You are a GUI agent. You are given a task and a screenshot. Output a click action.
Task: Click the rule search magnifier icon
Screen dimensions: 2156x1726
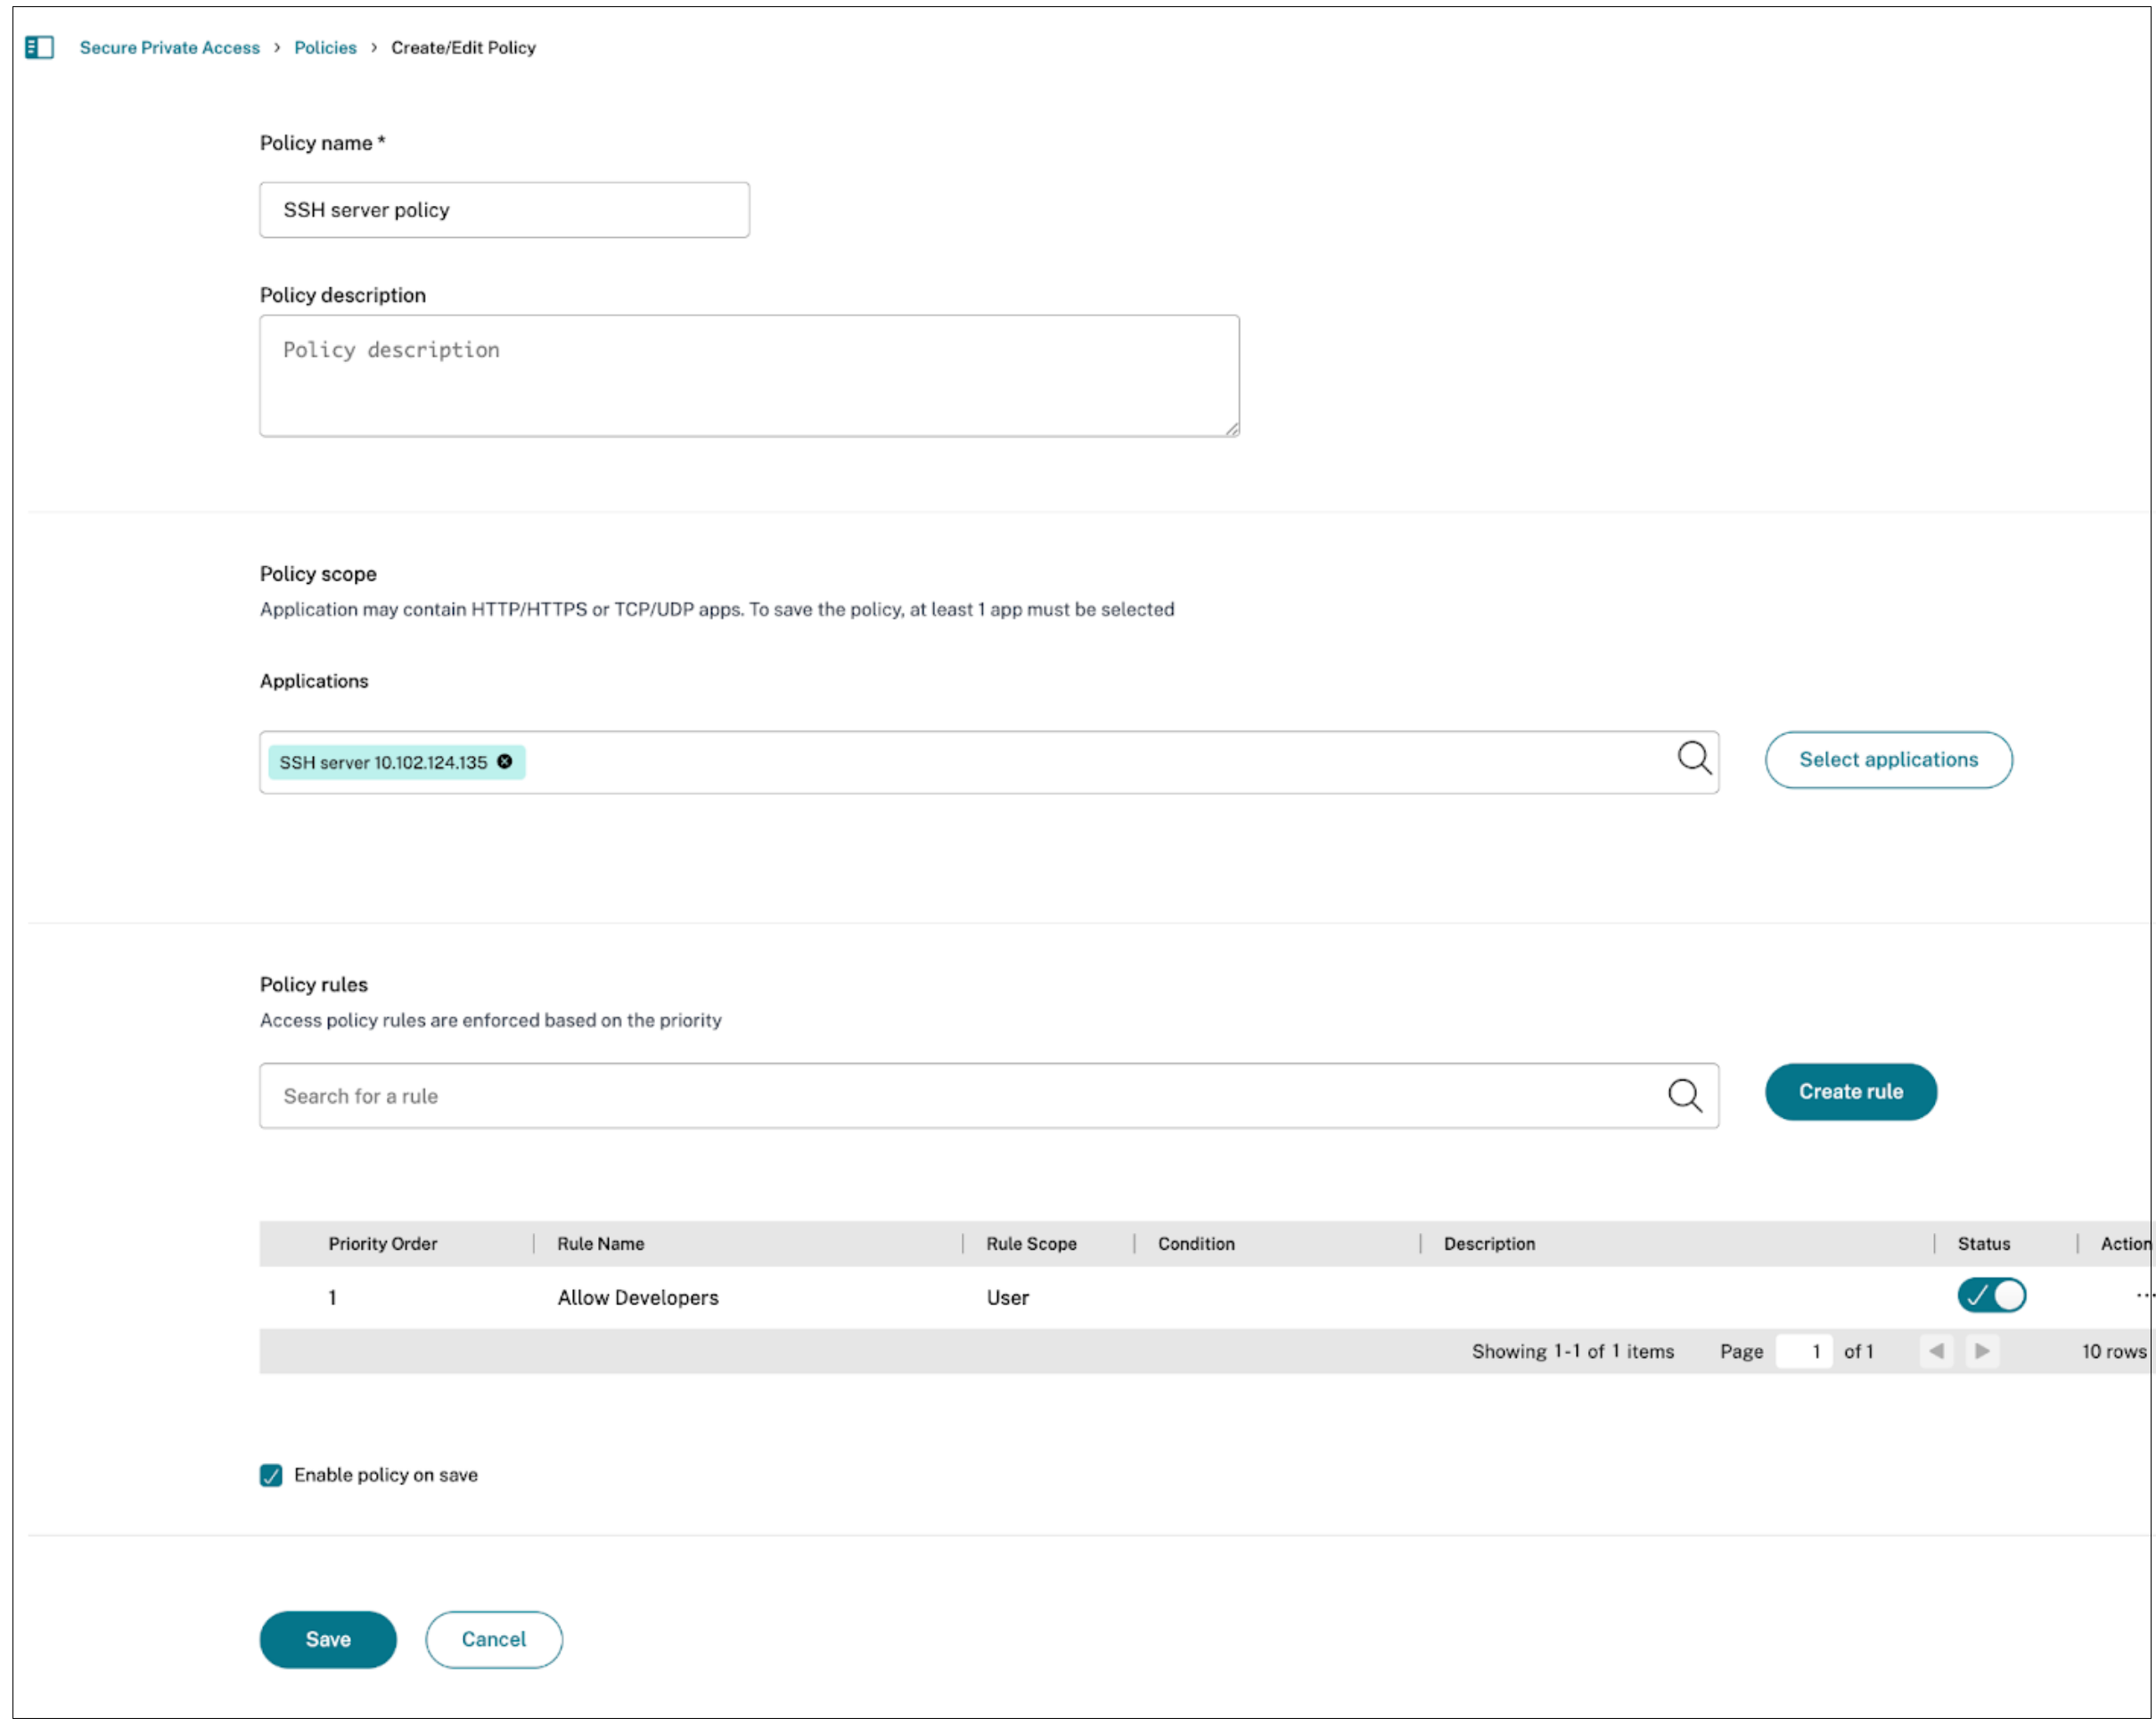(x=1684, y=1096)
